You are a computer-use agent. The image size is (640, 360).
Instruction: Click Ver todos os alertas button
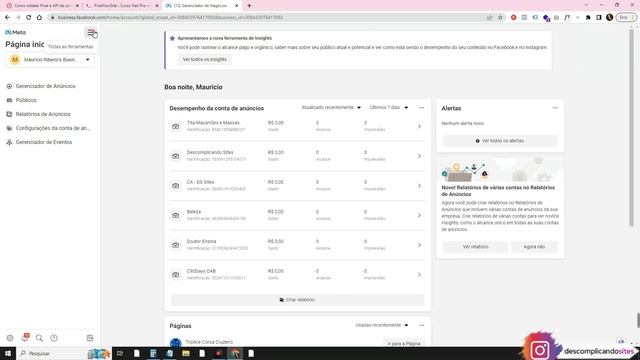[x=500, y=141]
